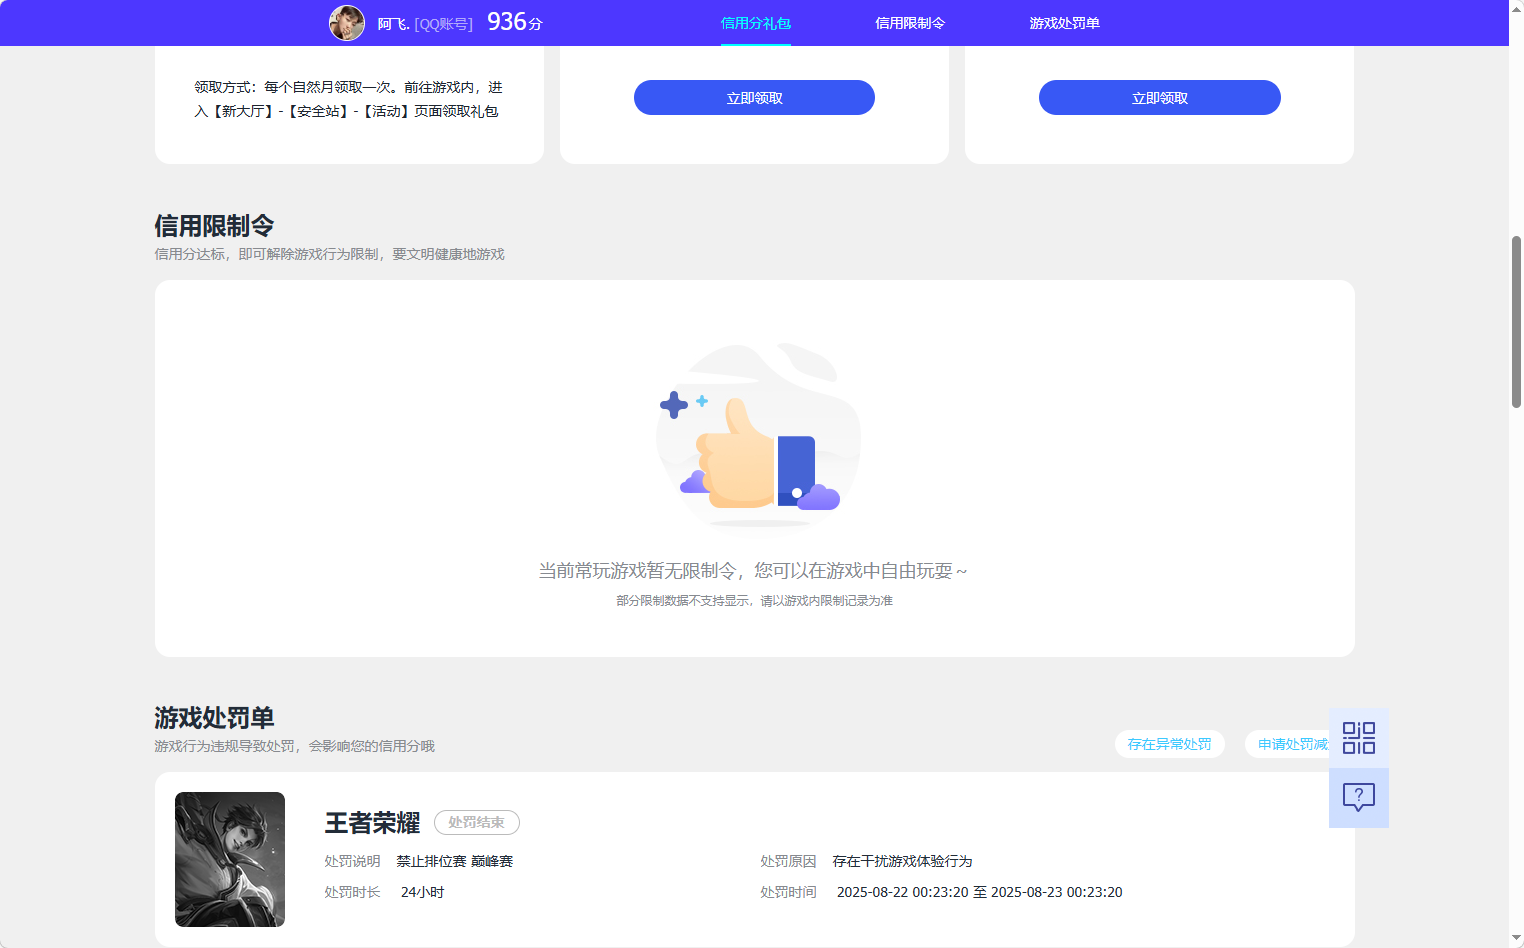Switch to 游戏处罚单 tab
1524x948 pixels.
click(x=1062, y=22)
